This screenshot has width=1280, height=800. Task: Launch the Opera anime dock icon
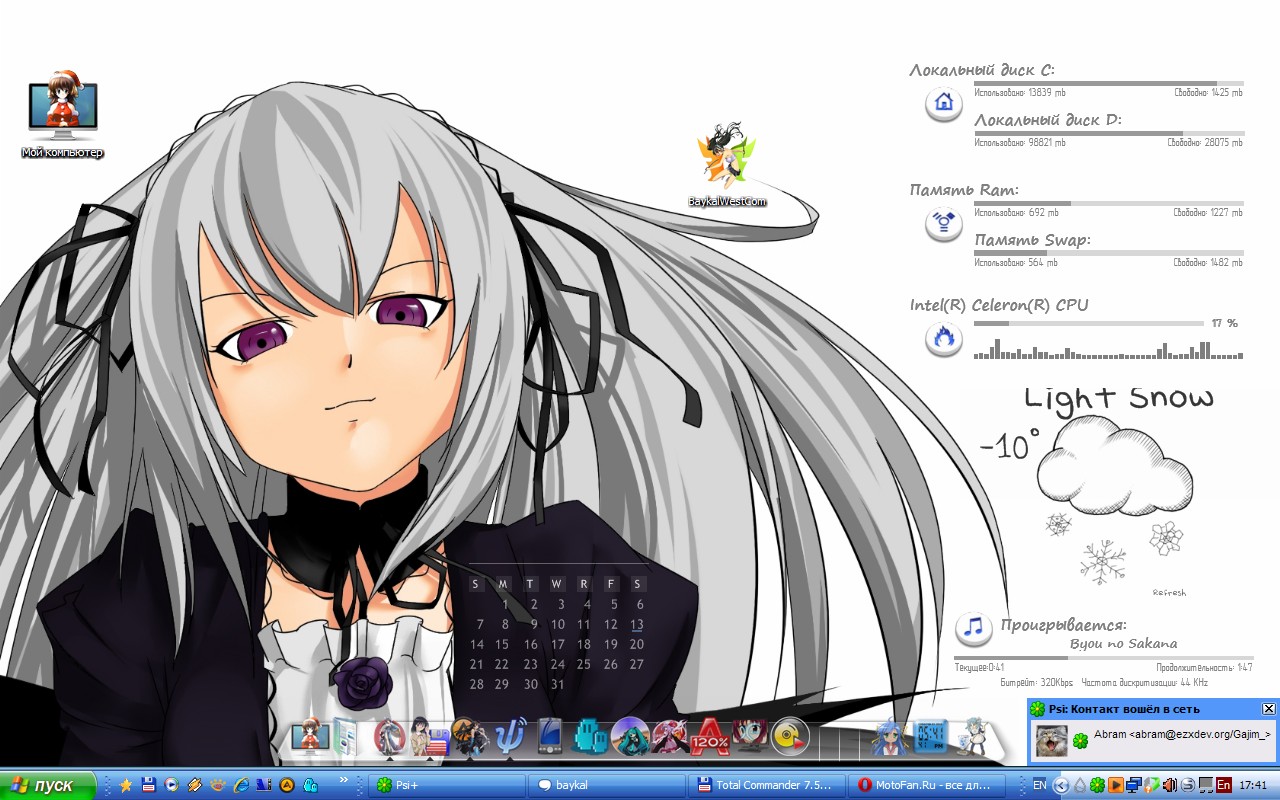[x=390, y=737]
